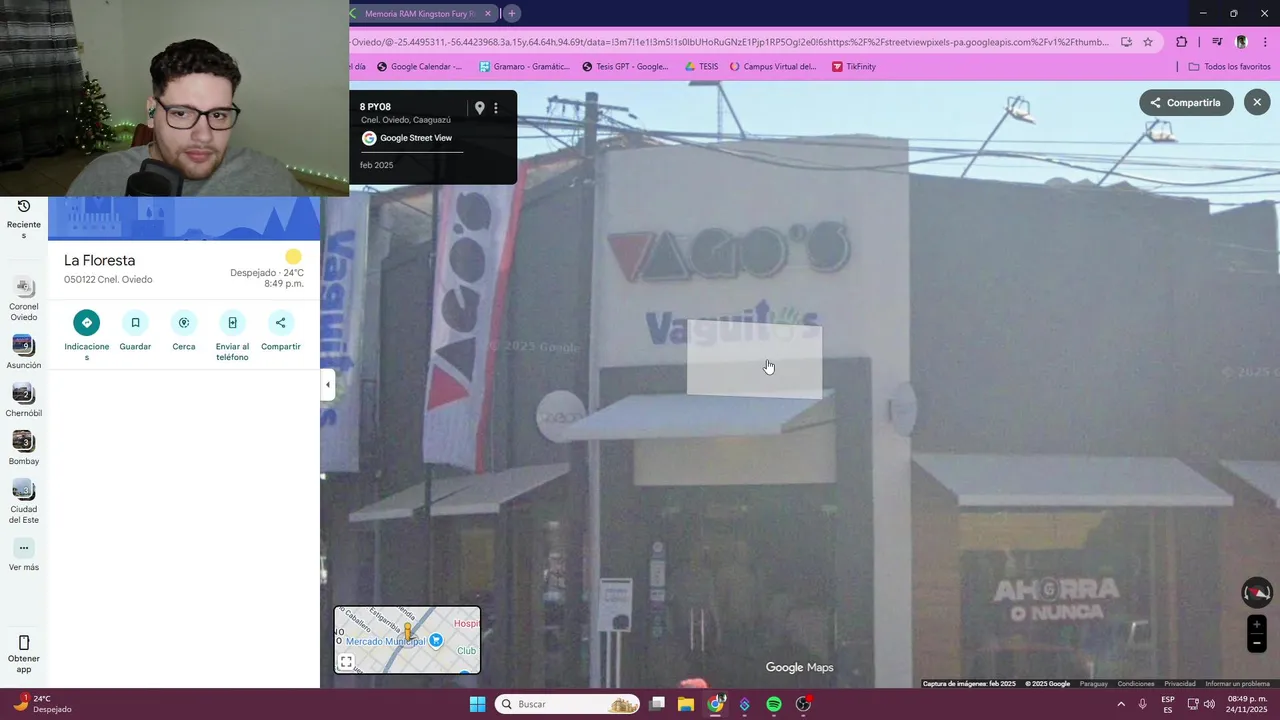Image resolution: width=1280 pixels, height=720 pixels.
Task: Switch to Memoria RAM Kingston Fury tab
Action: [x=418, y=14]
